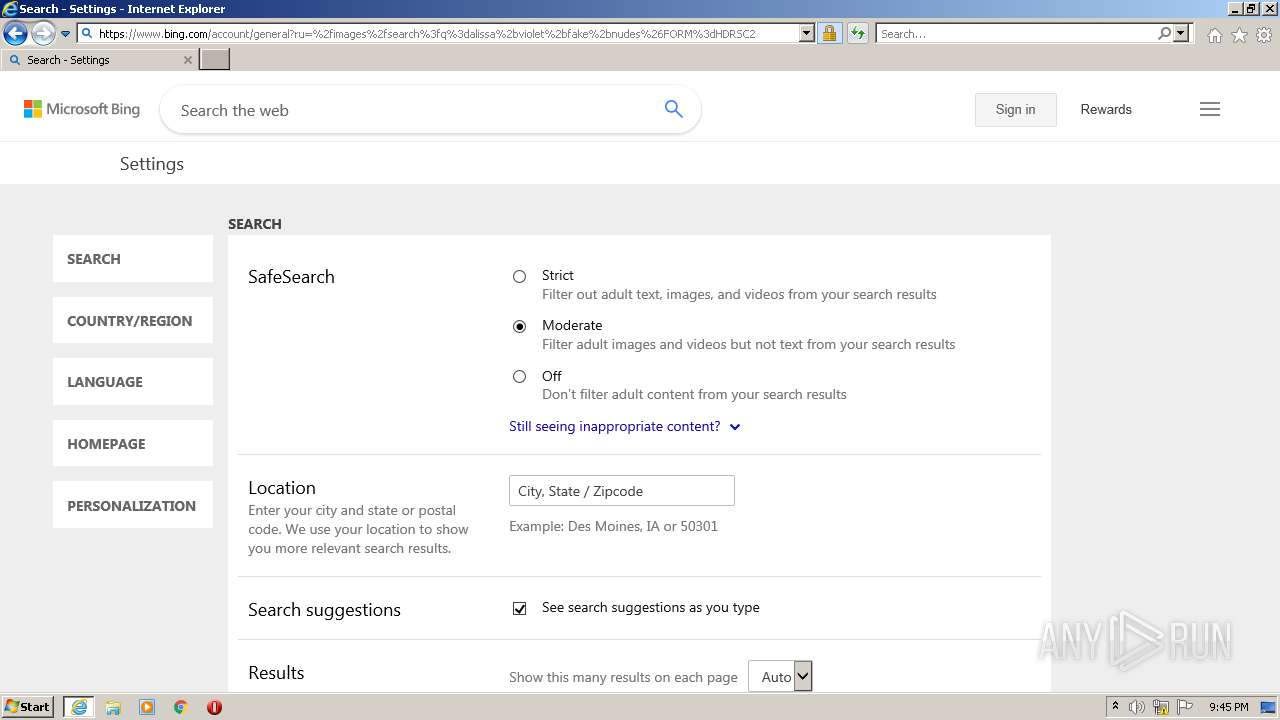Screen dimensions: 1280x720
Task: Click the Off option description text
Action: coord(694,394)
